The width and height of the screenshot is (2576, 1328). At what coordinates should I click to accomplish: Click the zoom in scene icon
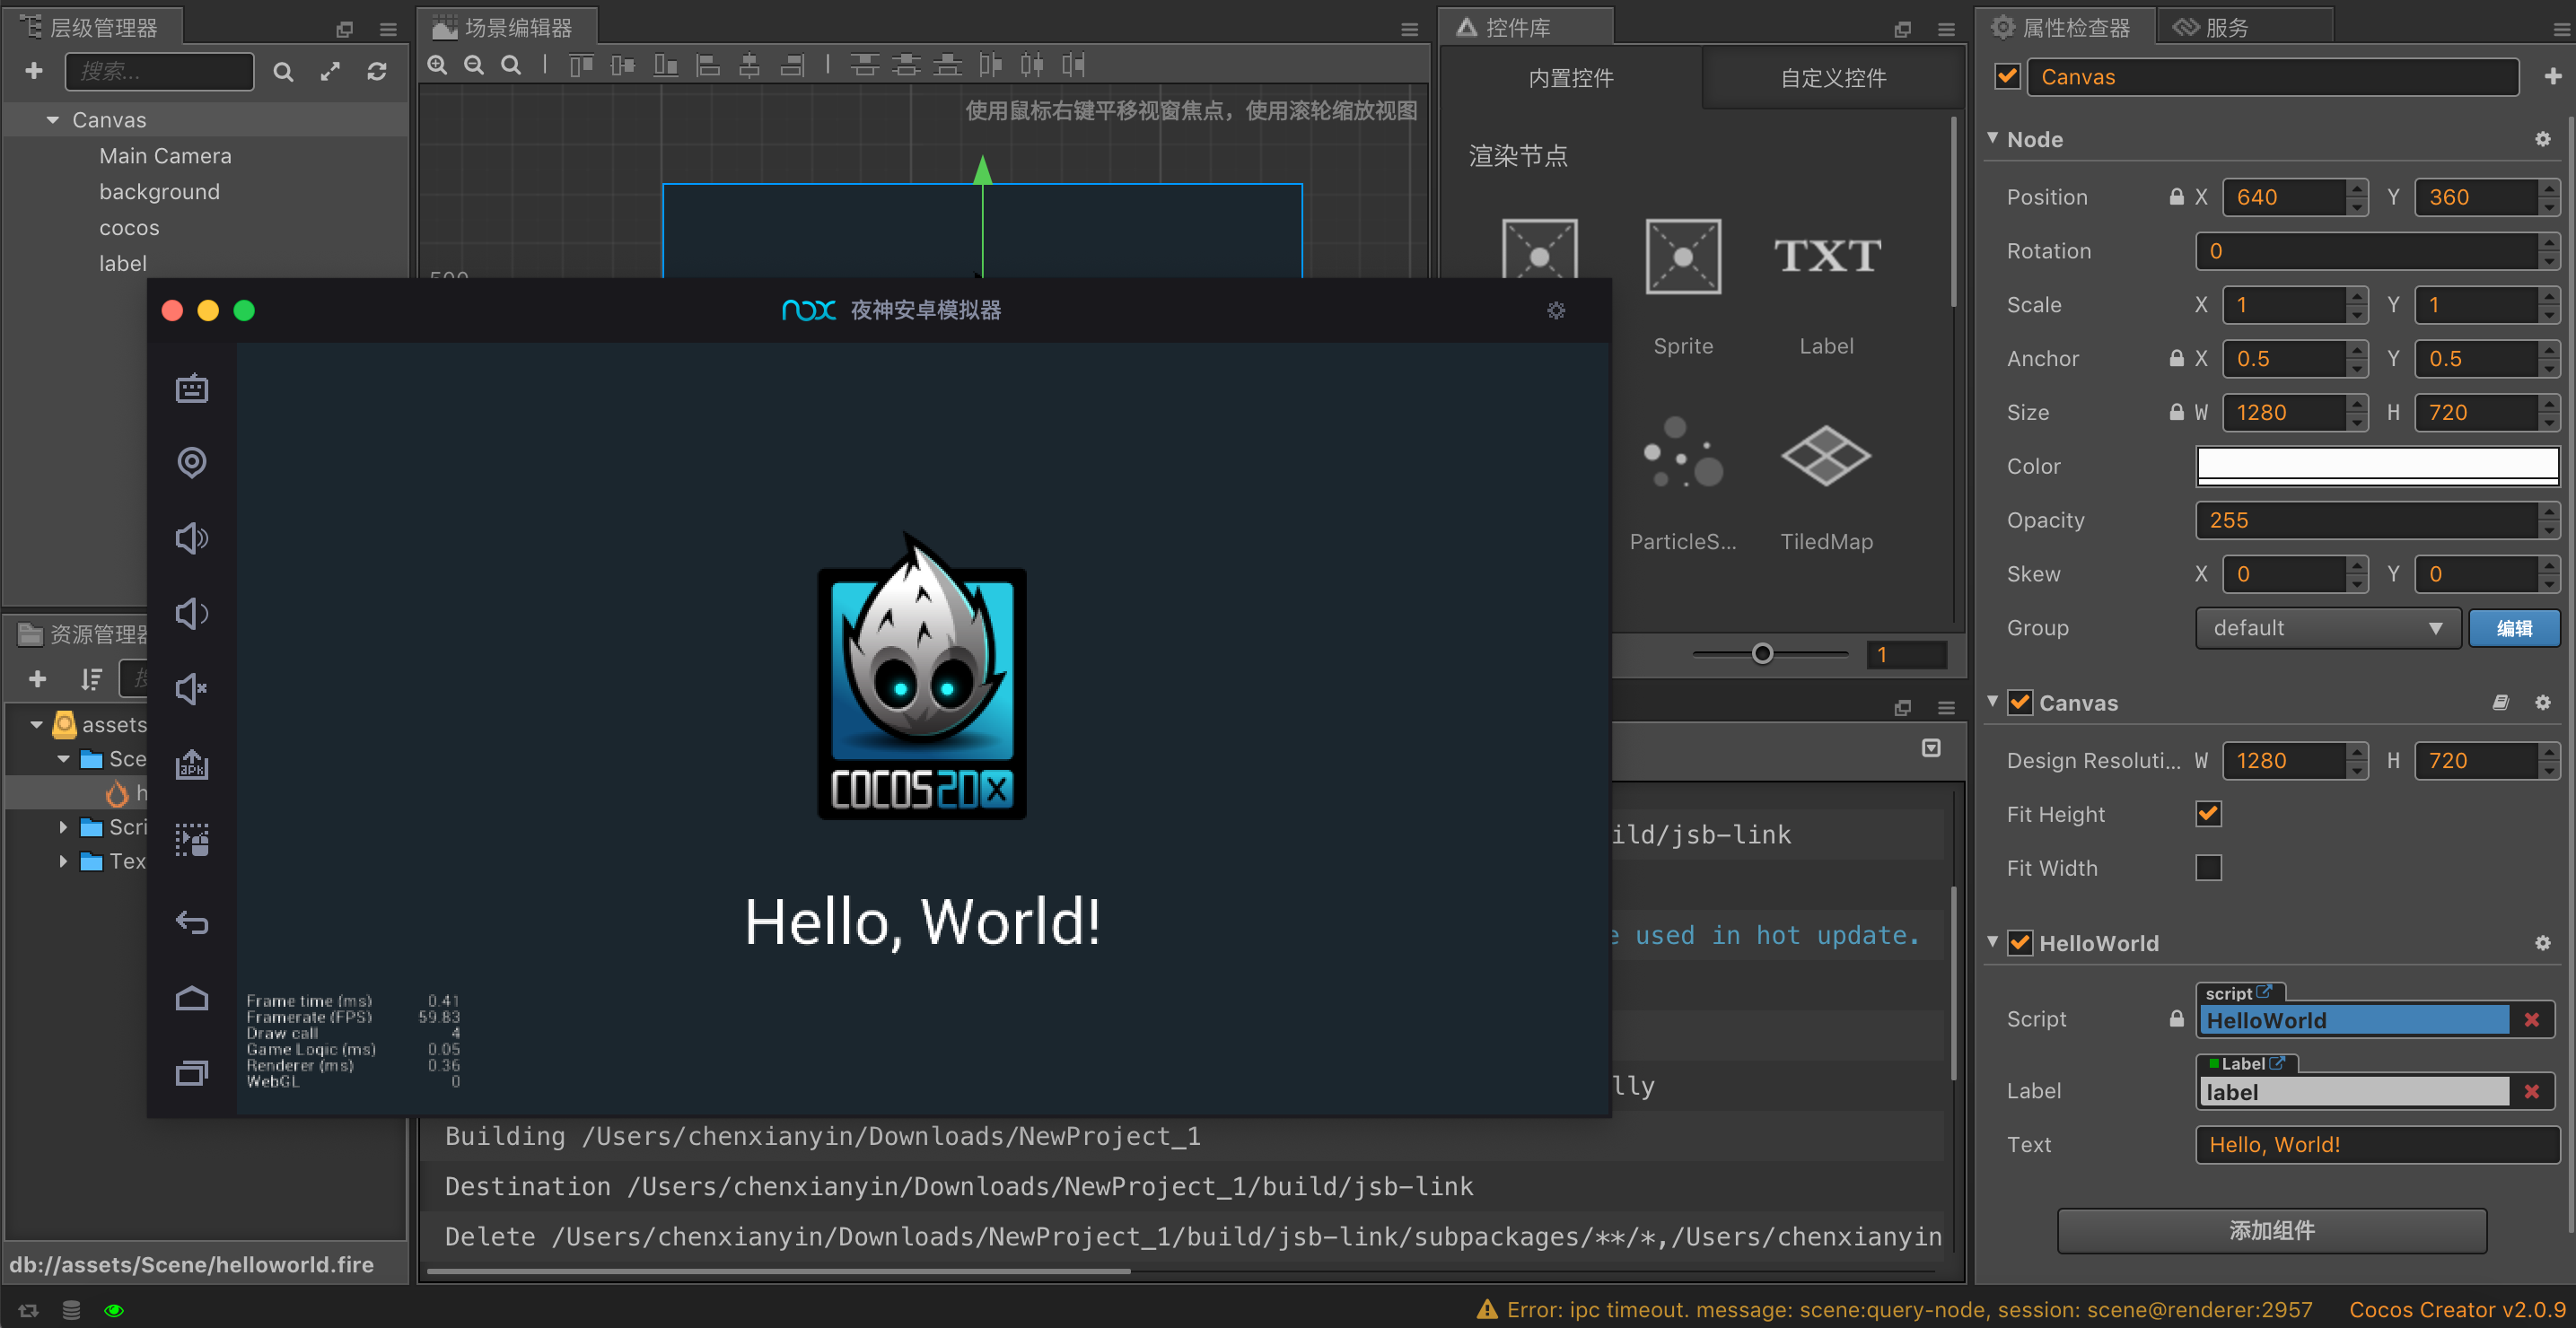coord(437,66)
